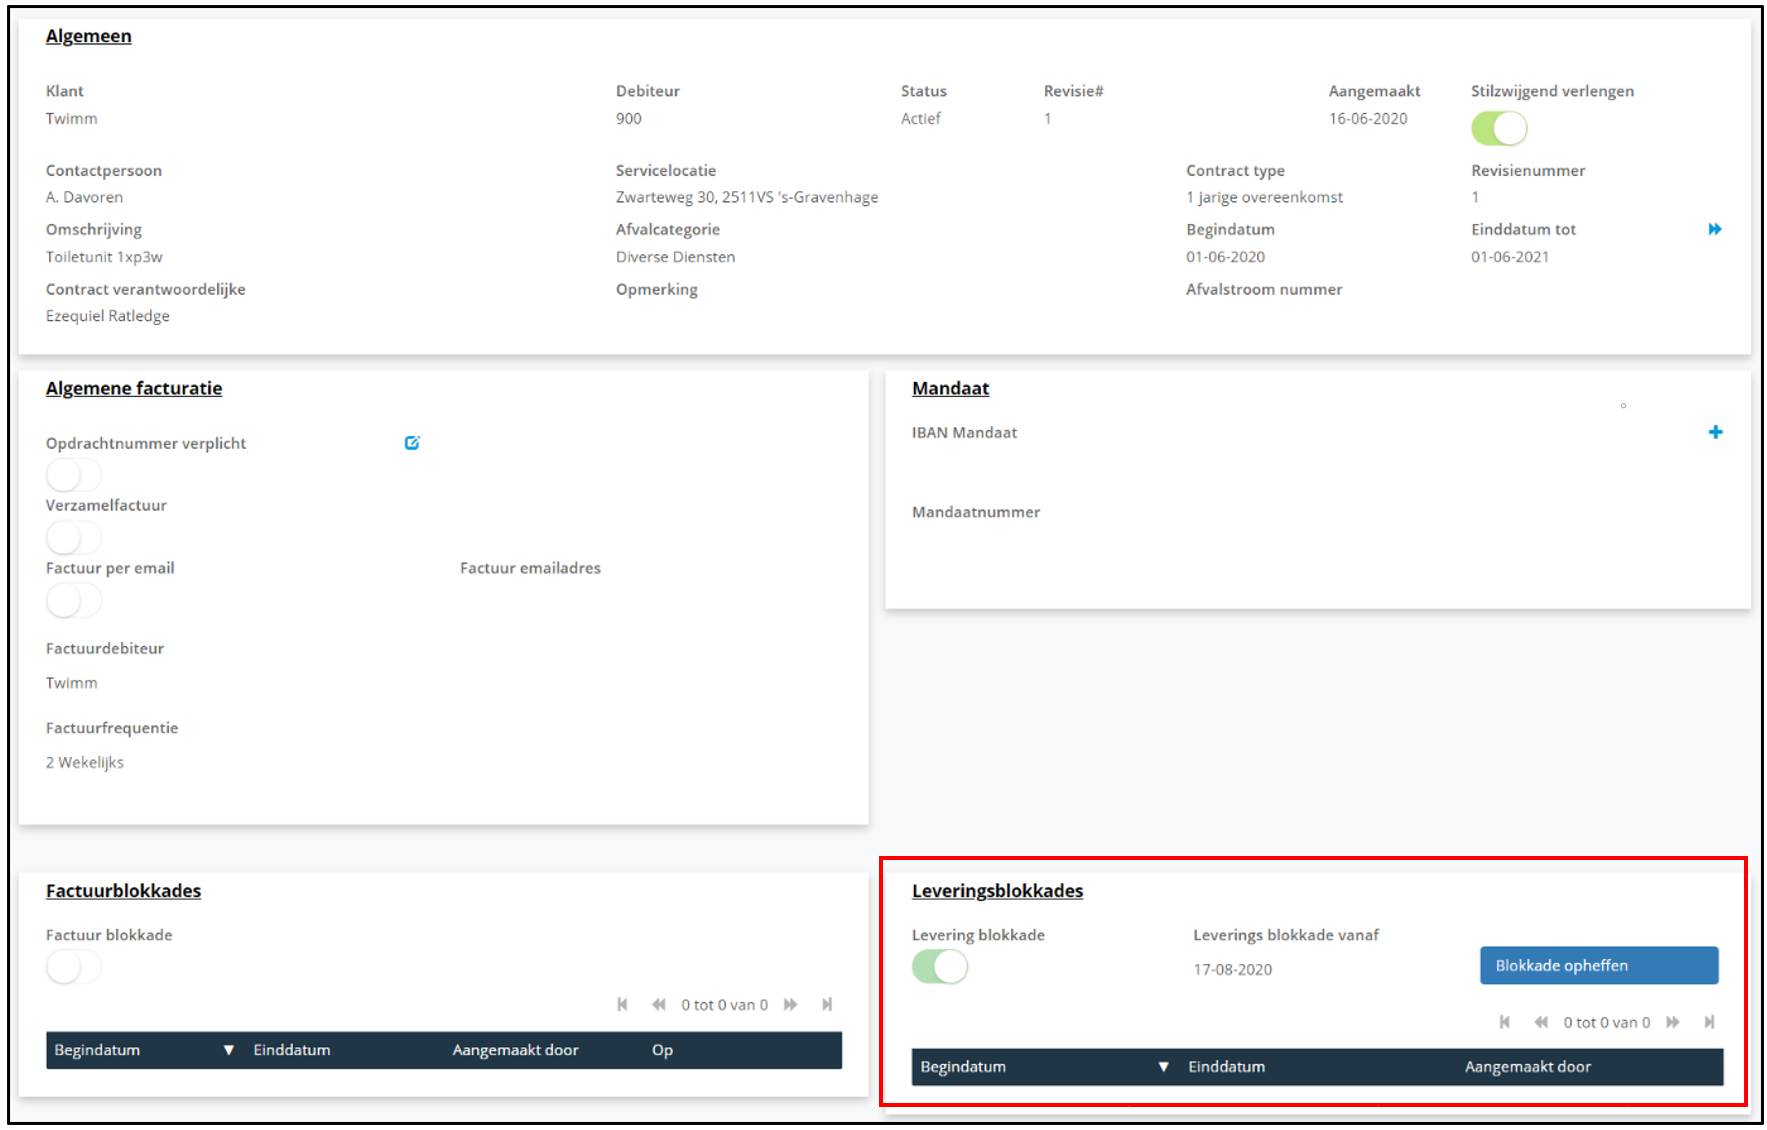Click the Algemeen section heading
The width and height of the screenshot is (1767, 1130).
click(x=88, y=36)
